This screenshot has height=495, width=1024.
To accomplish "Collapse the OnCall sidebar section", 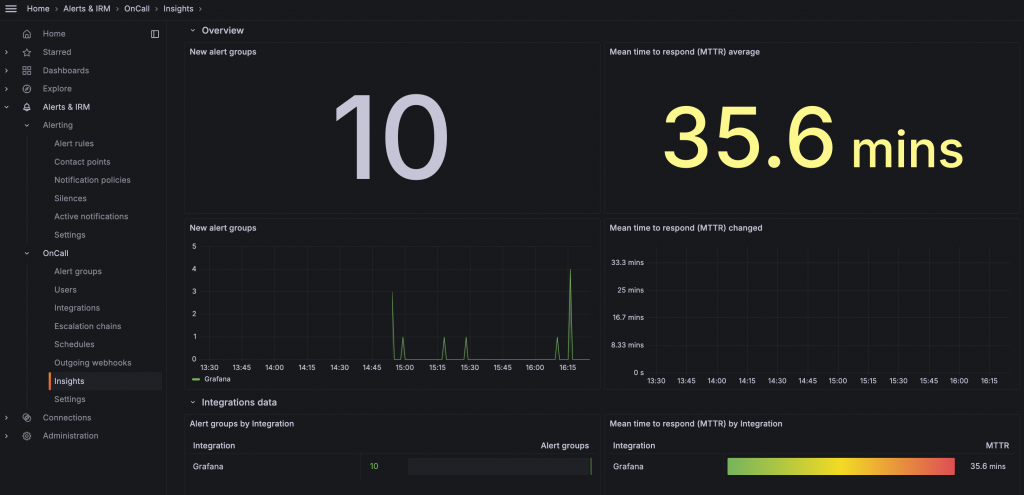I will pyautogui.click(x=27, y=253).
